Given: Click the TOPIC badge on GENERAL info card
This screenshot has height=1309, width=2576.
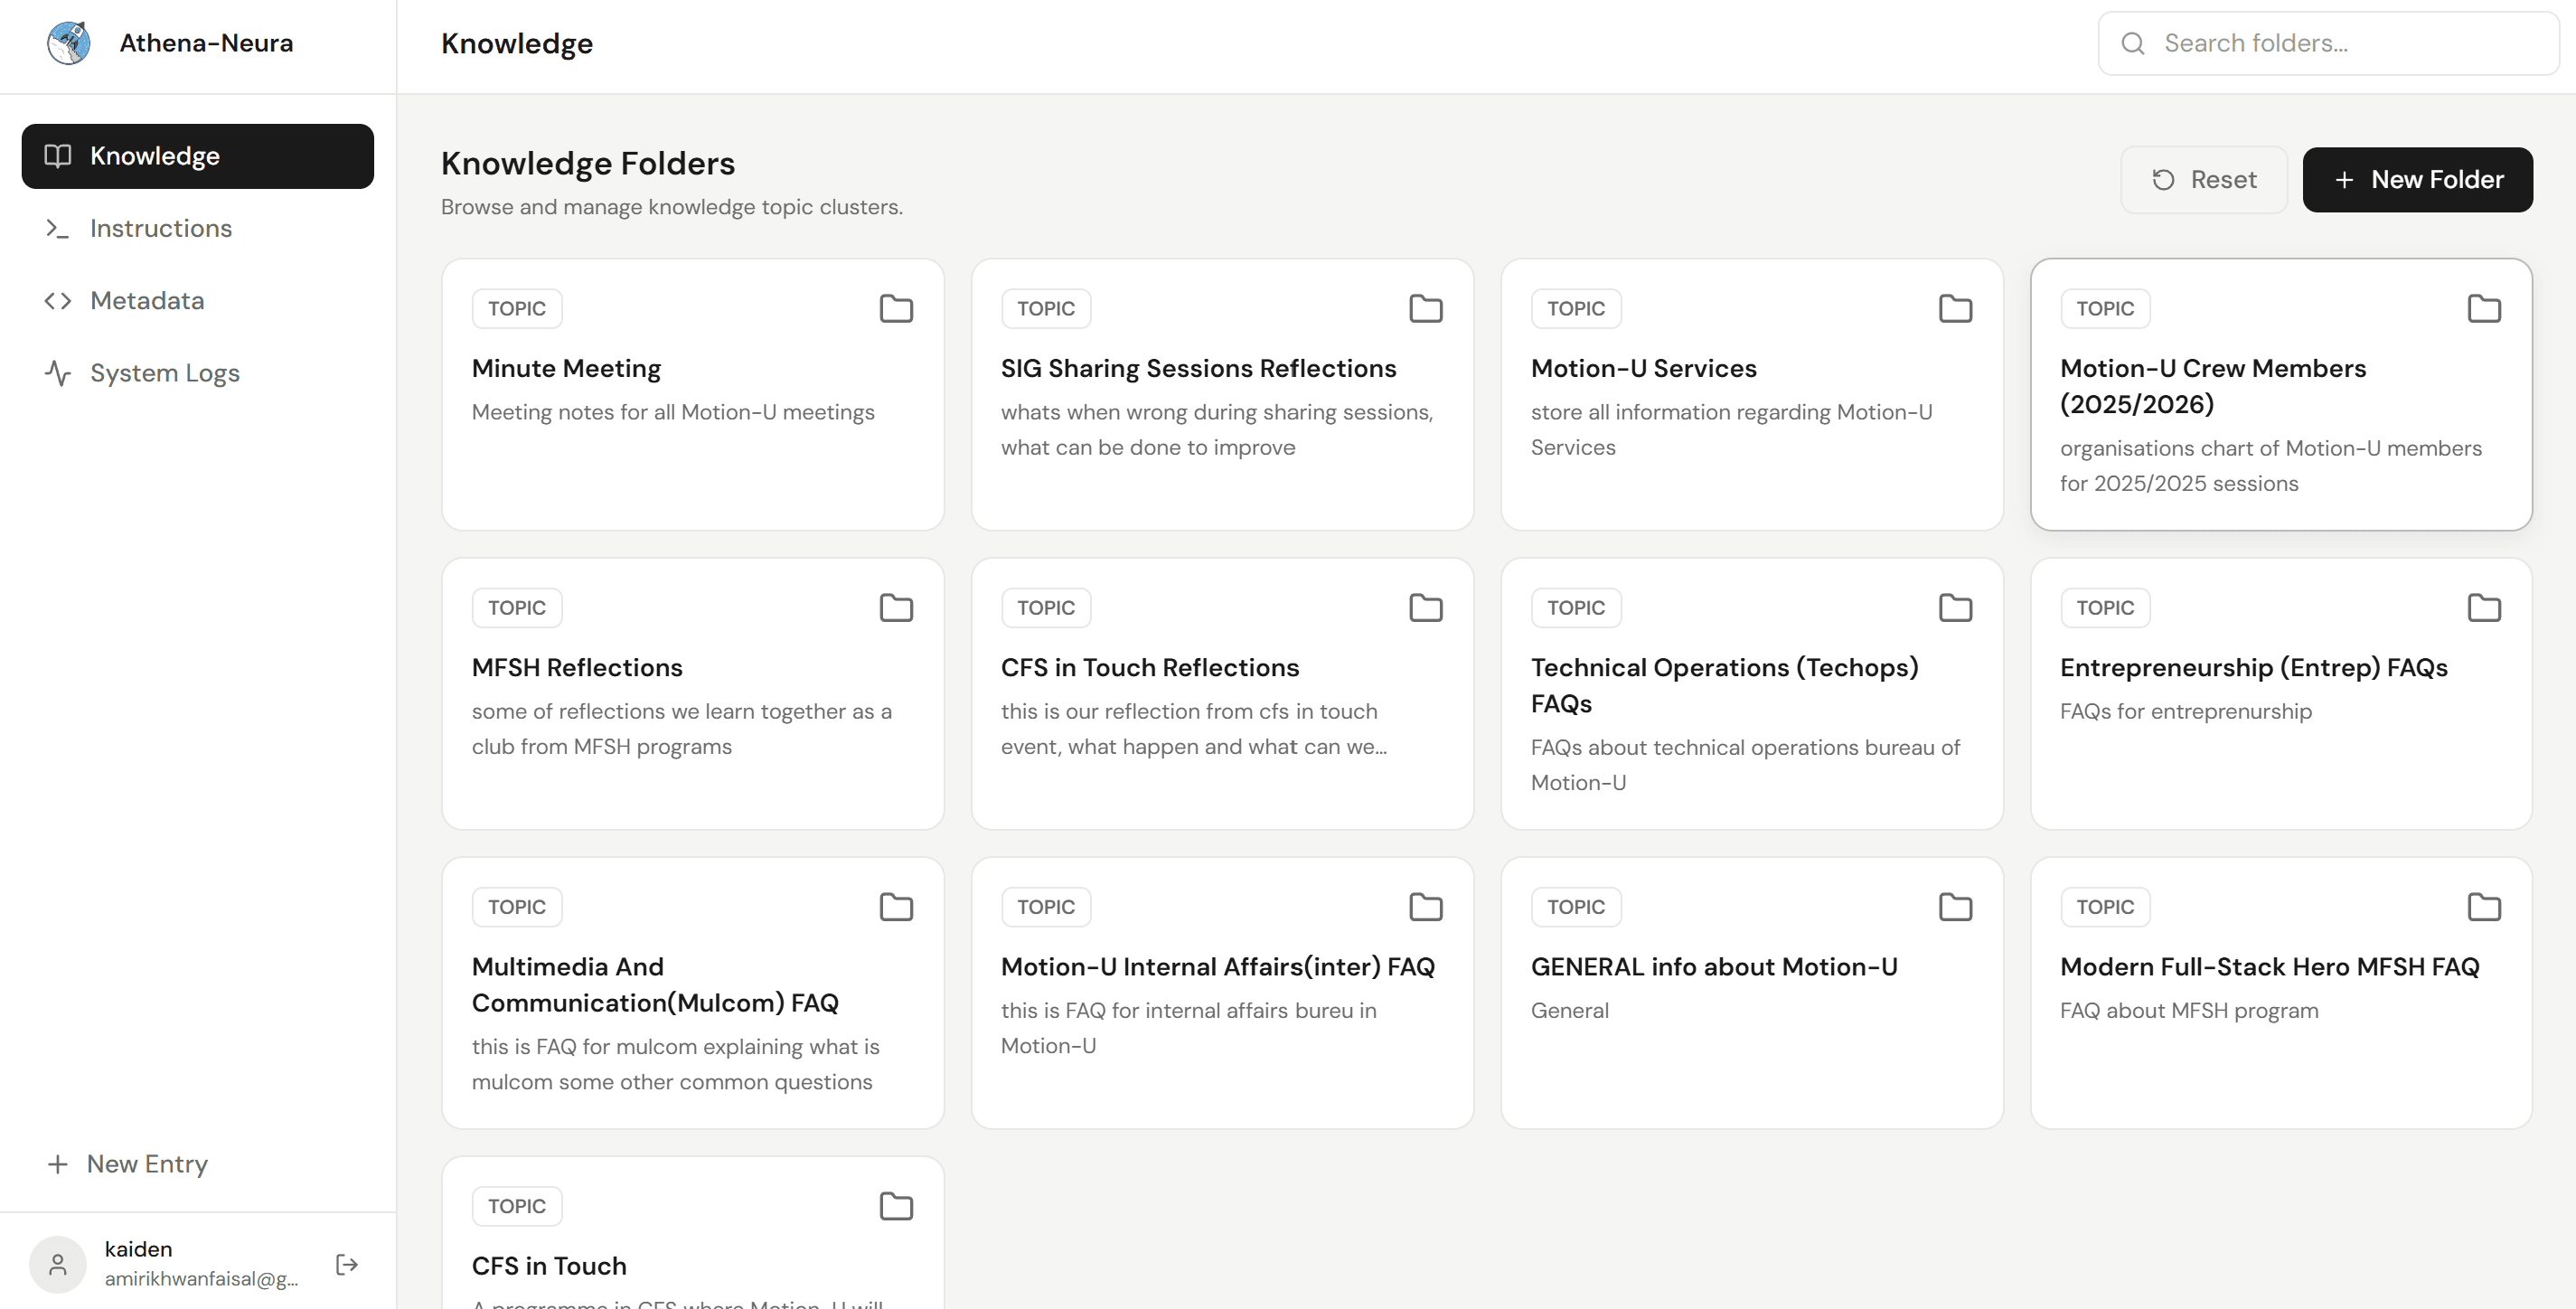Looking at the screenshot, I should click(x=1576, y=906).
